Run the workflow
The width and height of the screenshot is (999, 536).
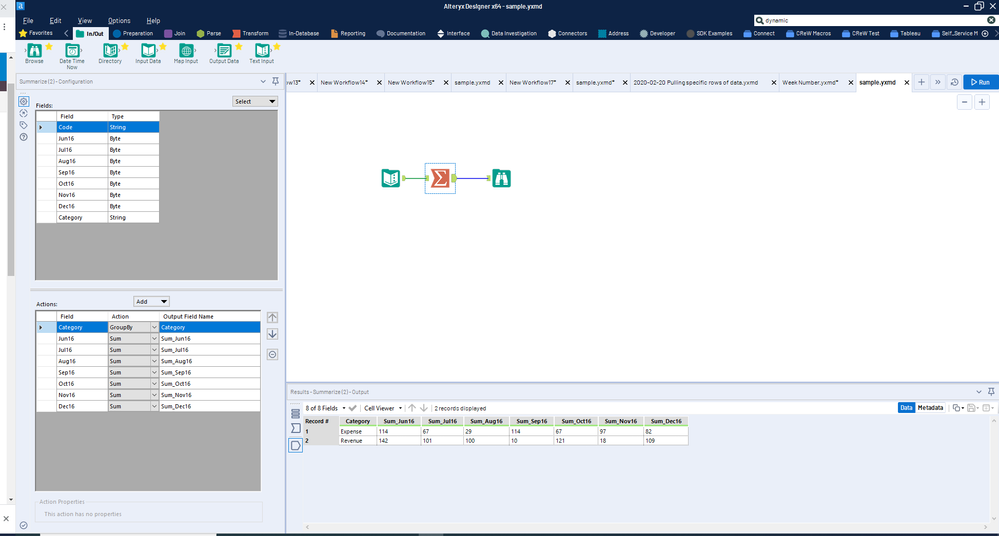coord(981,82)
